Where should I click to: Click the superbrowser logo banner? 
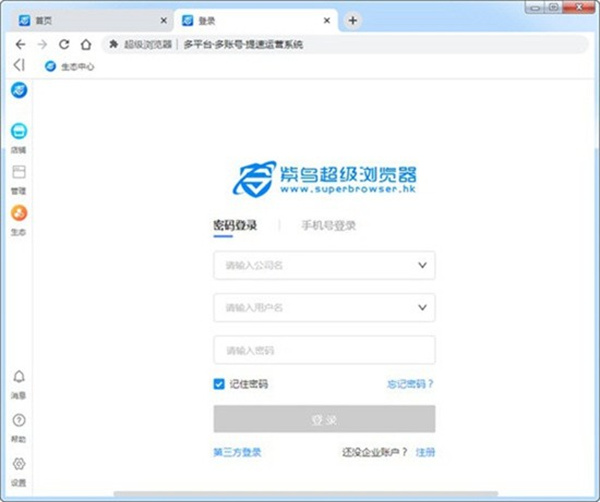coord(324,179)
